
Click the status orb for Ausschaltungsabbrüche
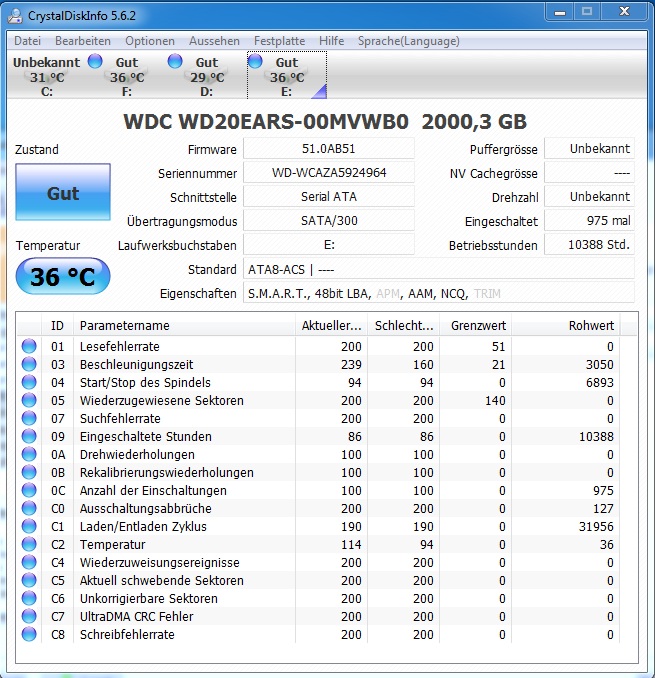click(x=29, y=508)
